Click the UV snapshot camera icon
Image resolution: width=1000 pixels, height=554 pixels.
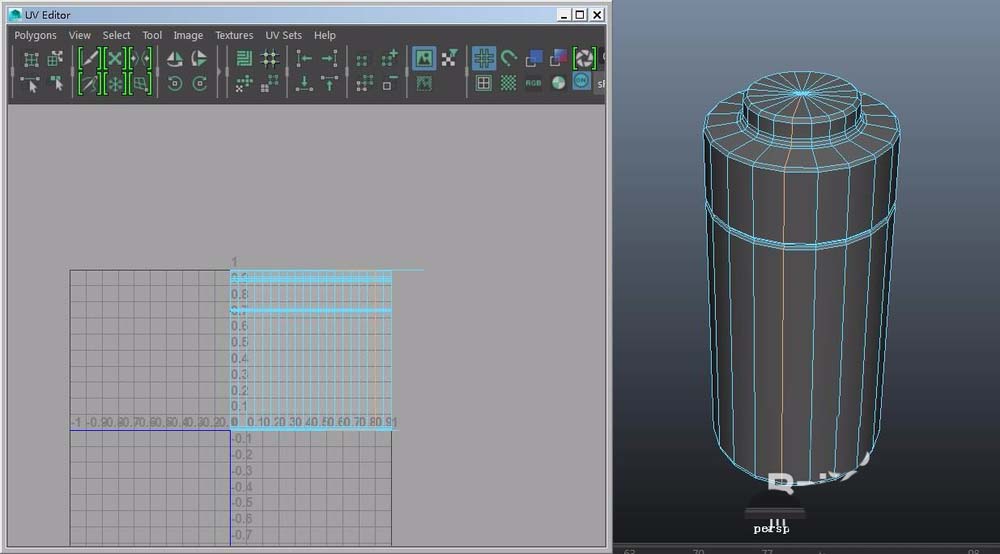point(584,59)
